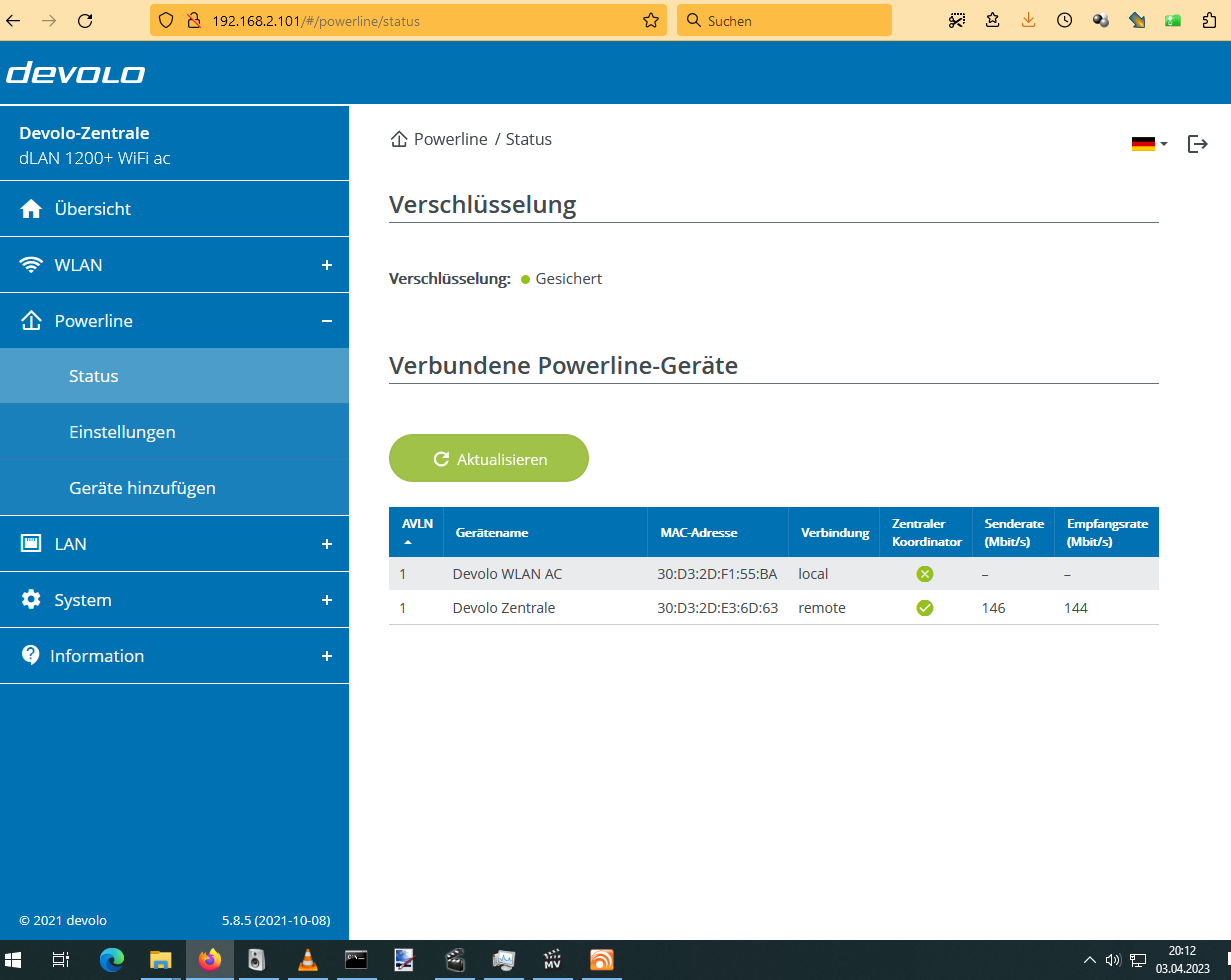Viewport: 1231px width, 980px height.
Task: Click Firefox icon in taskbar
Action: (209, 960)
